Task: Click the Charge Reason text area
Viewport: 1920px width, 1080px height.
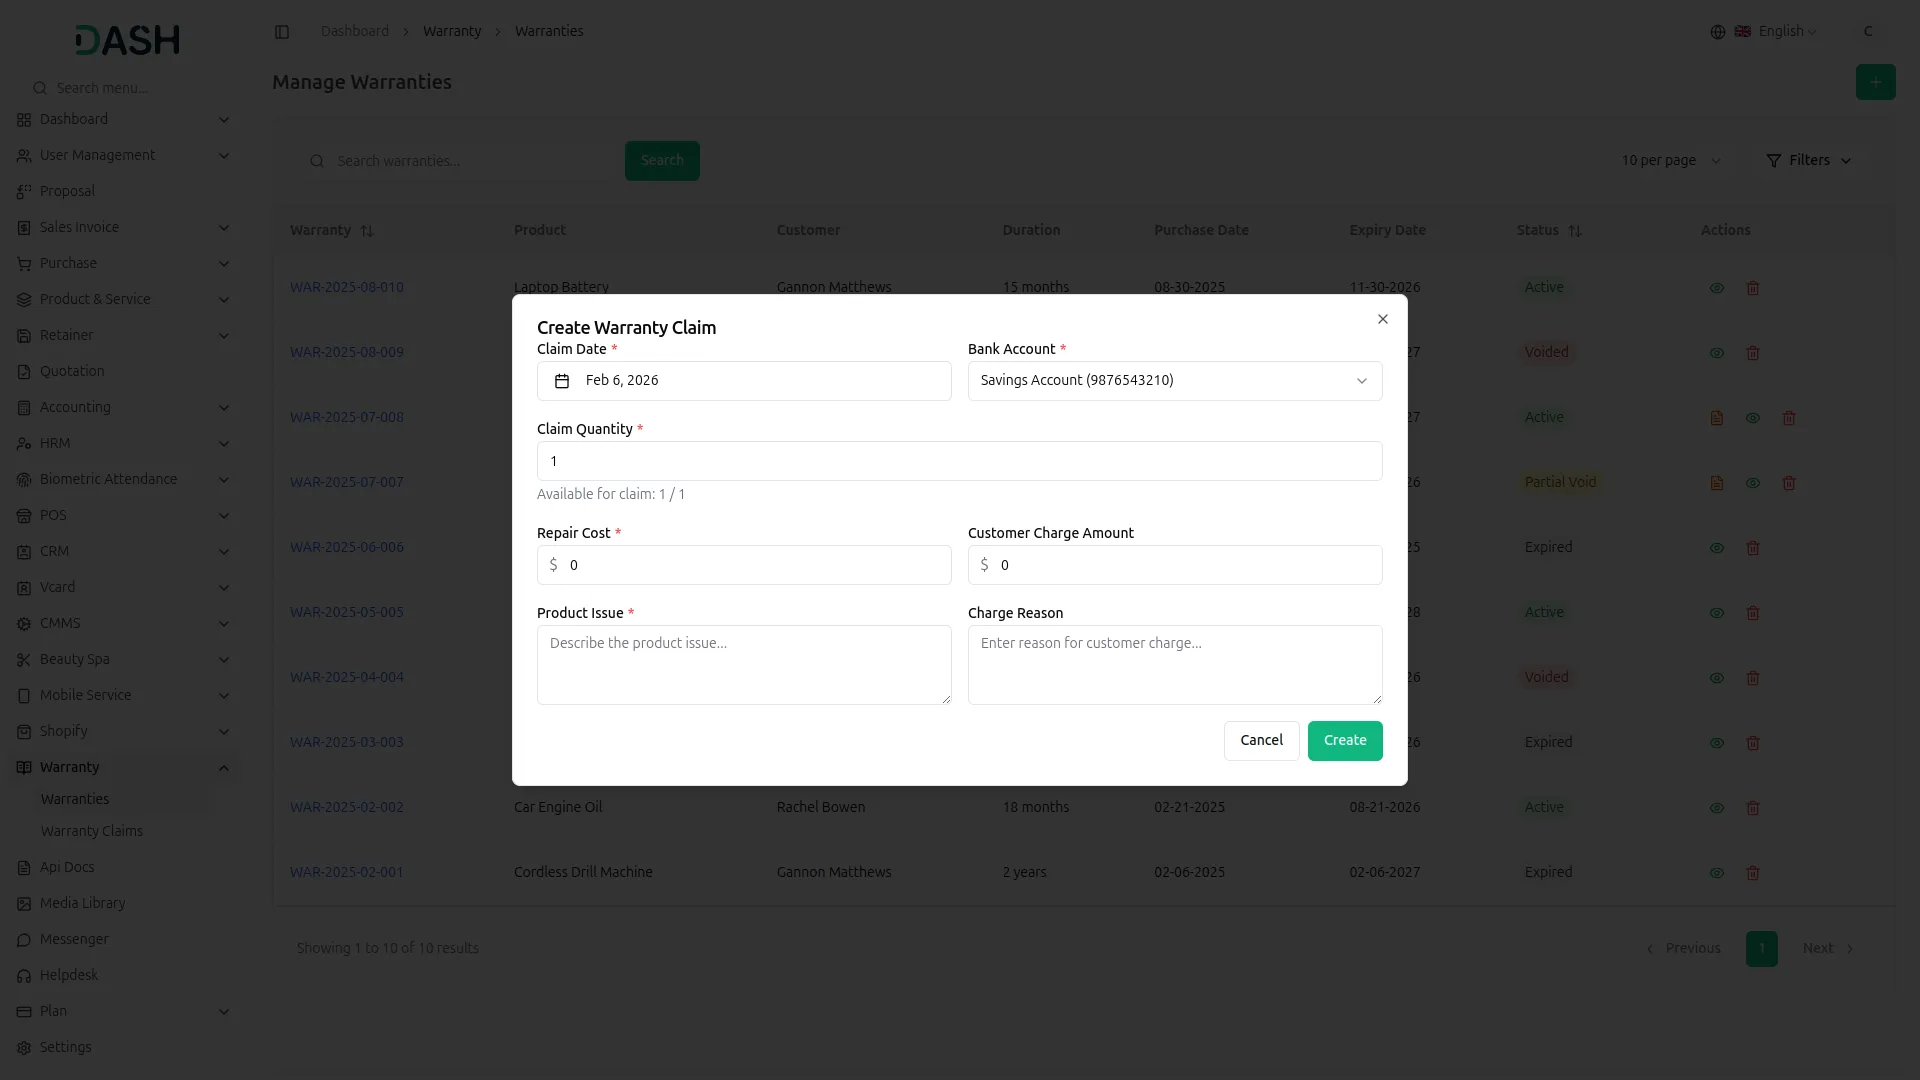Action: 1175,665
